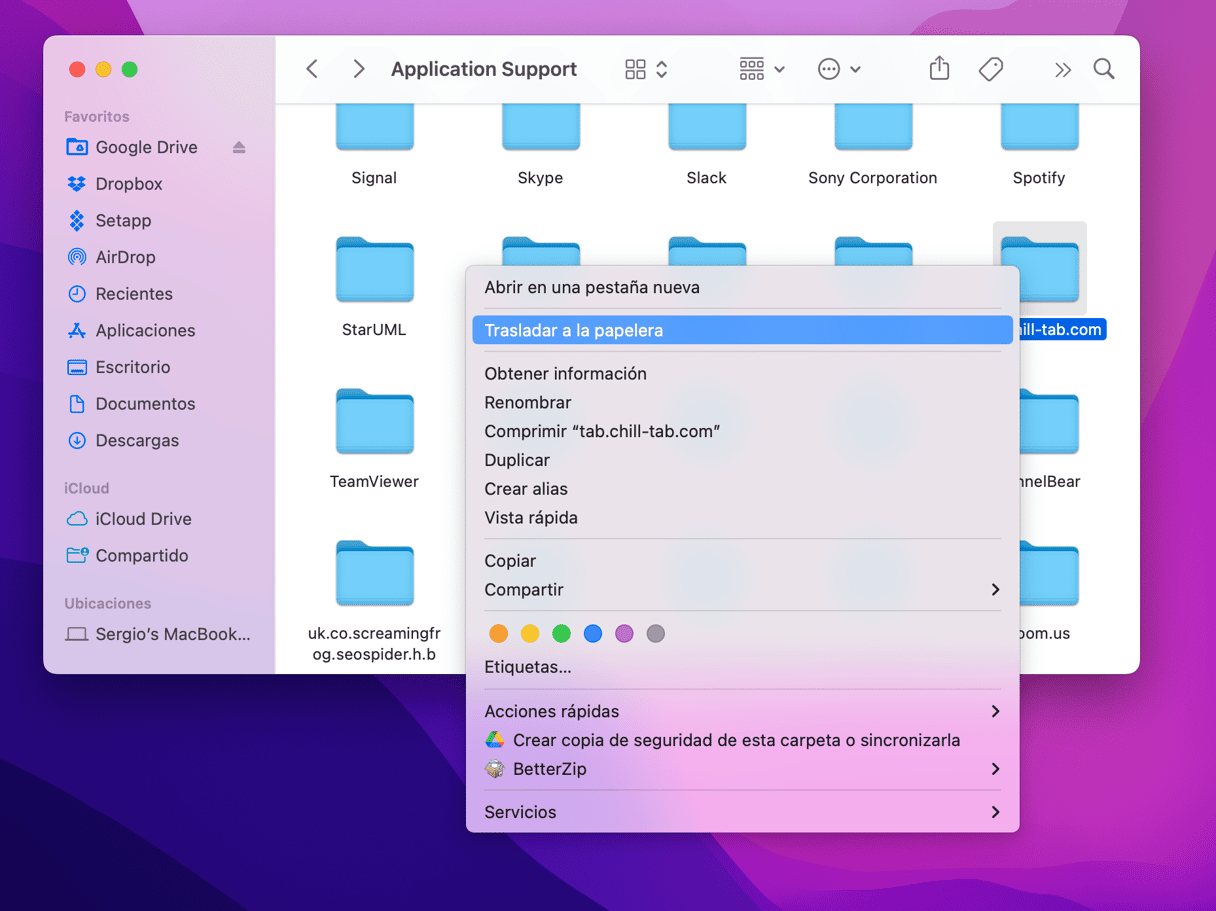The height and width of the screenshot is (911, 1216).
Task: Select the TeamViewer folder
Action: (x=374, y=422)
